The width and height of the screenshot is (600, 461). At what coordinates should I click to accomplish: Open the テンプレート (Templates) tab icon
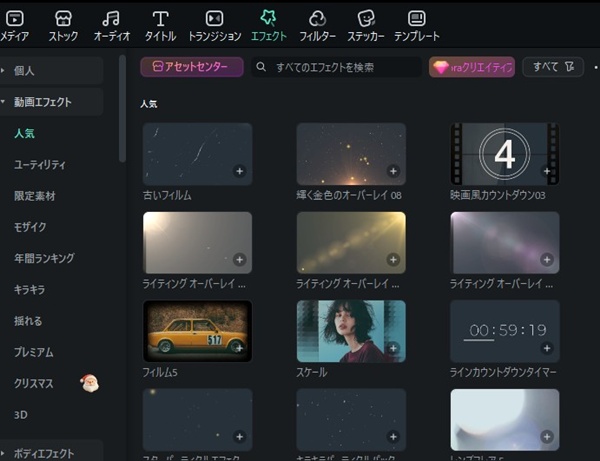[x=416, y=19]
